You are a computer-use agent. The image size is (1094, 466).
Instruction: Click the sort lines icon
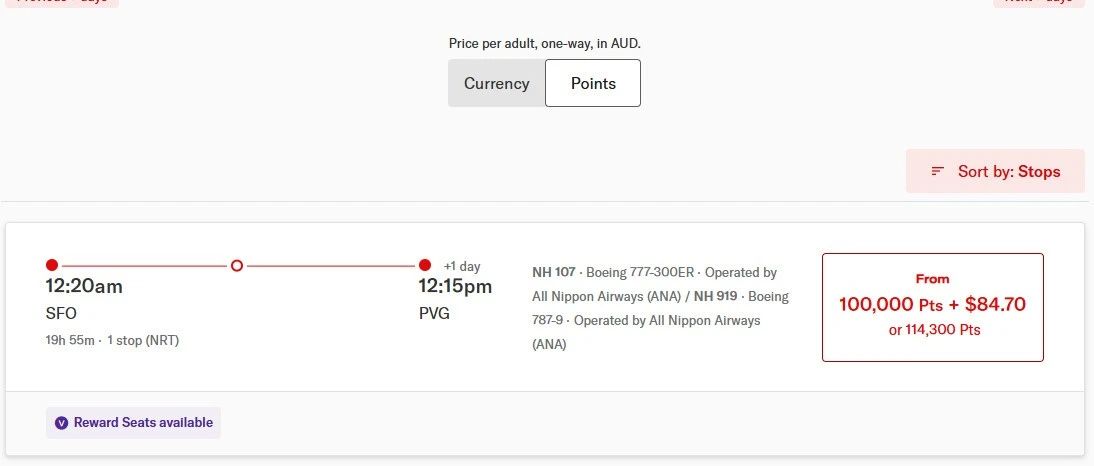pyautogui.click(x=937, y=171)
